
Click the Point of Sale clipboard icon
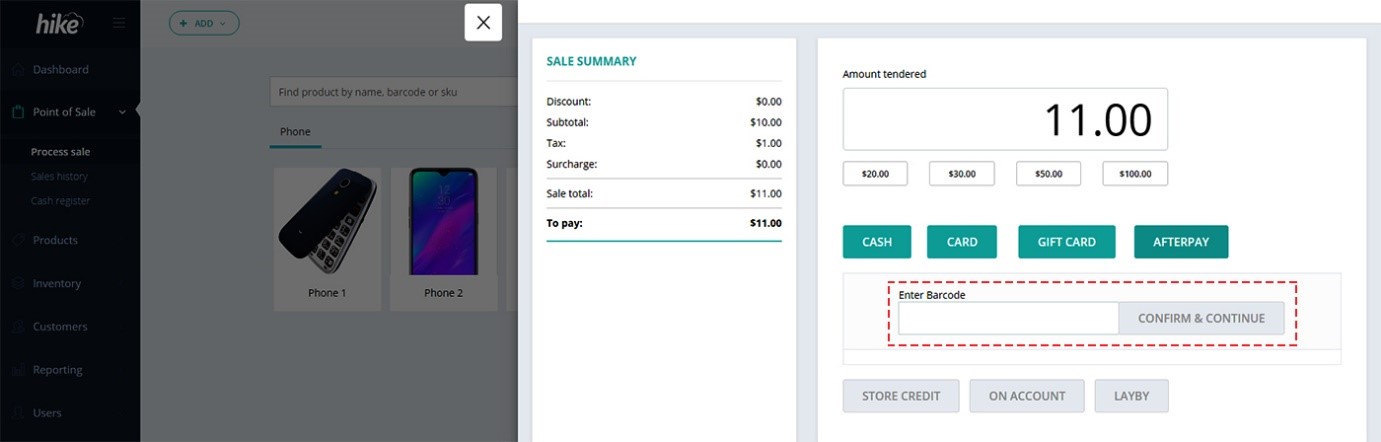(17, 112)
